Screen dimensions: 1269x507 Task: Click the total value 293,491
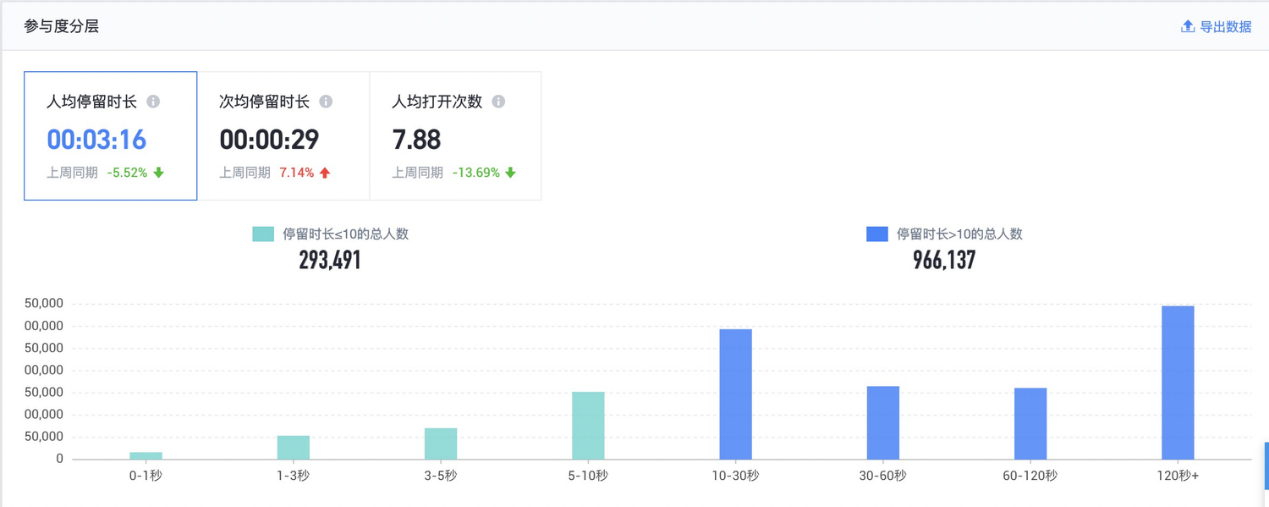tap(330, 260)
